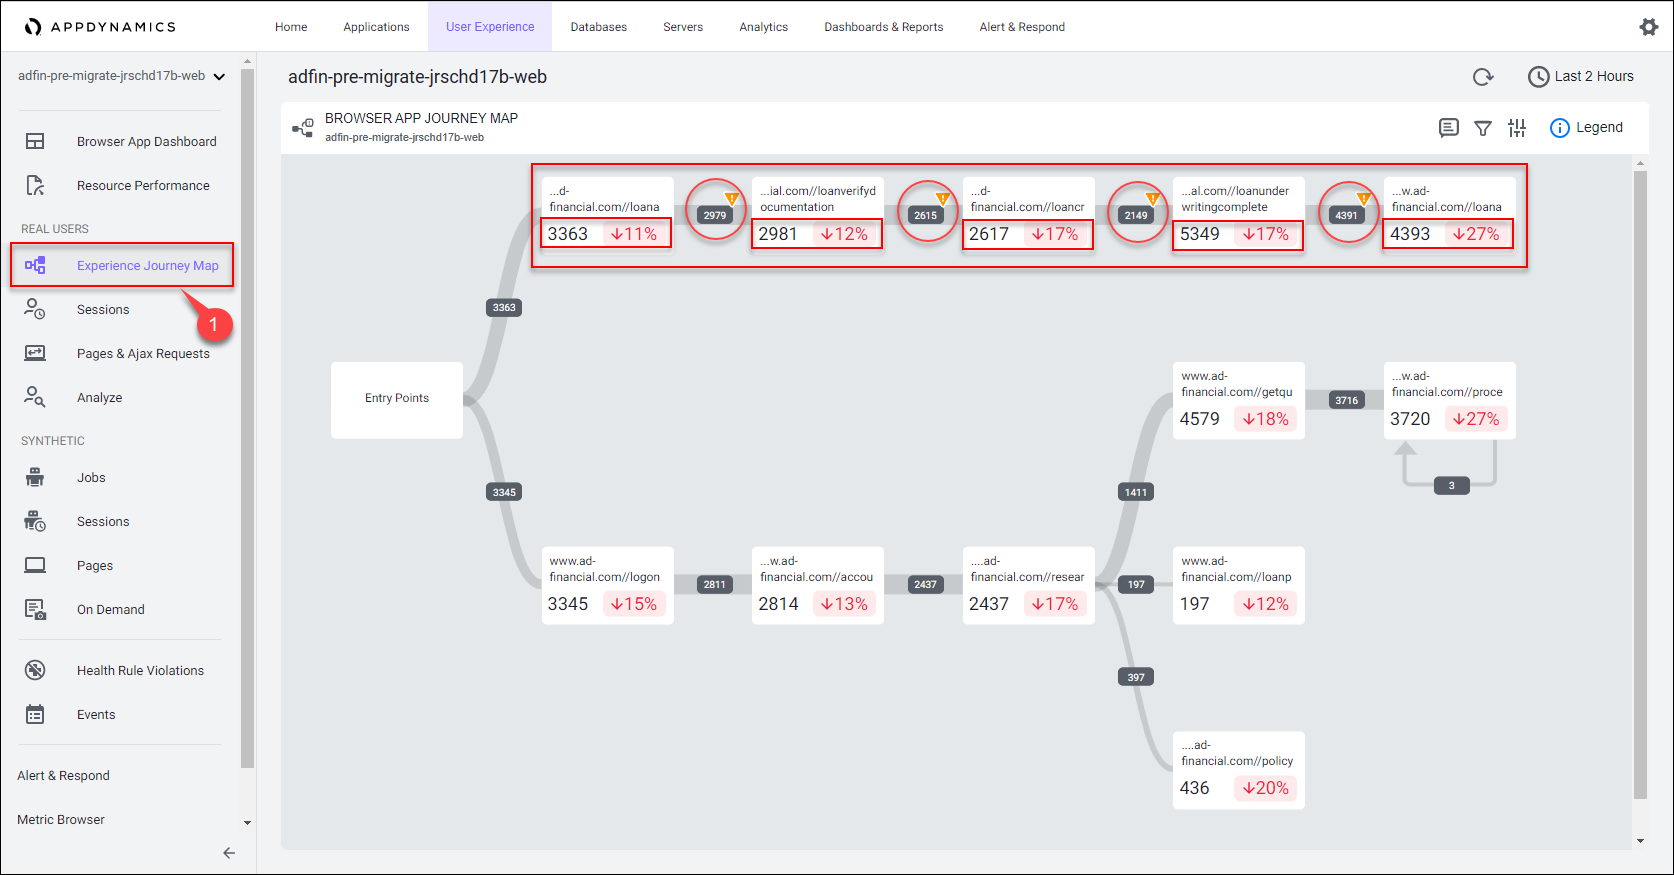Open Metric Browser link
1674x875 pixels.
[x=61, y=820]
